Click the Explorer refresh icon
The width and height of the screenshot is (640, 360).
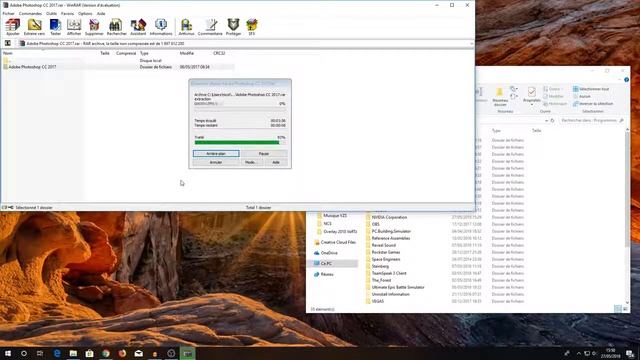click(552, 120)
